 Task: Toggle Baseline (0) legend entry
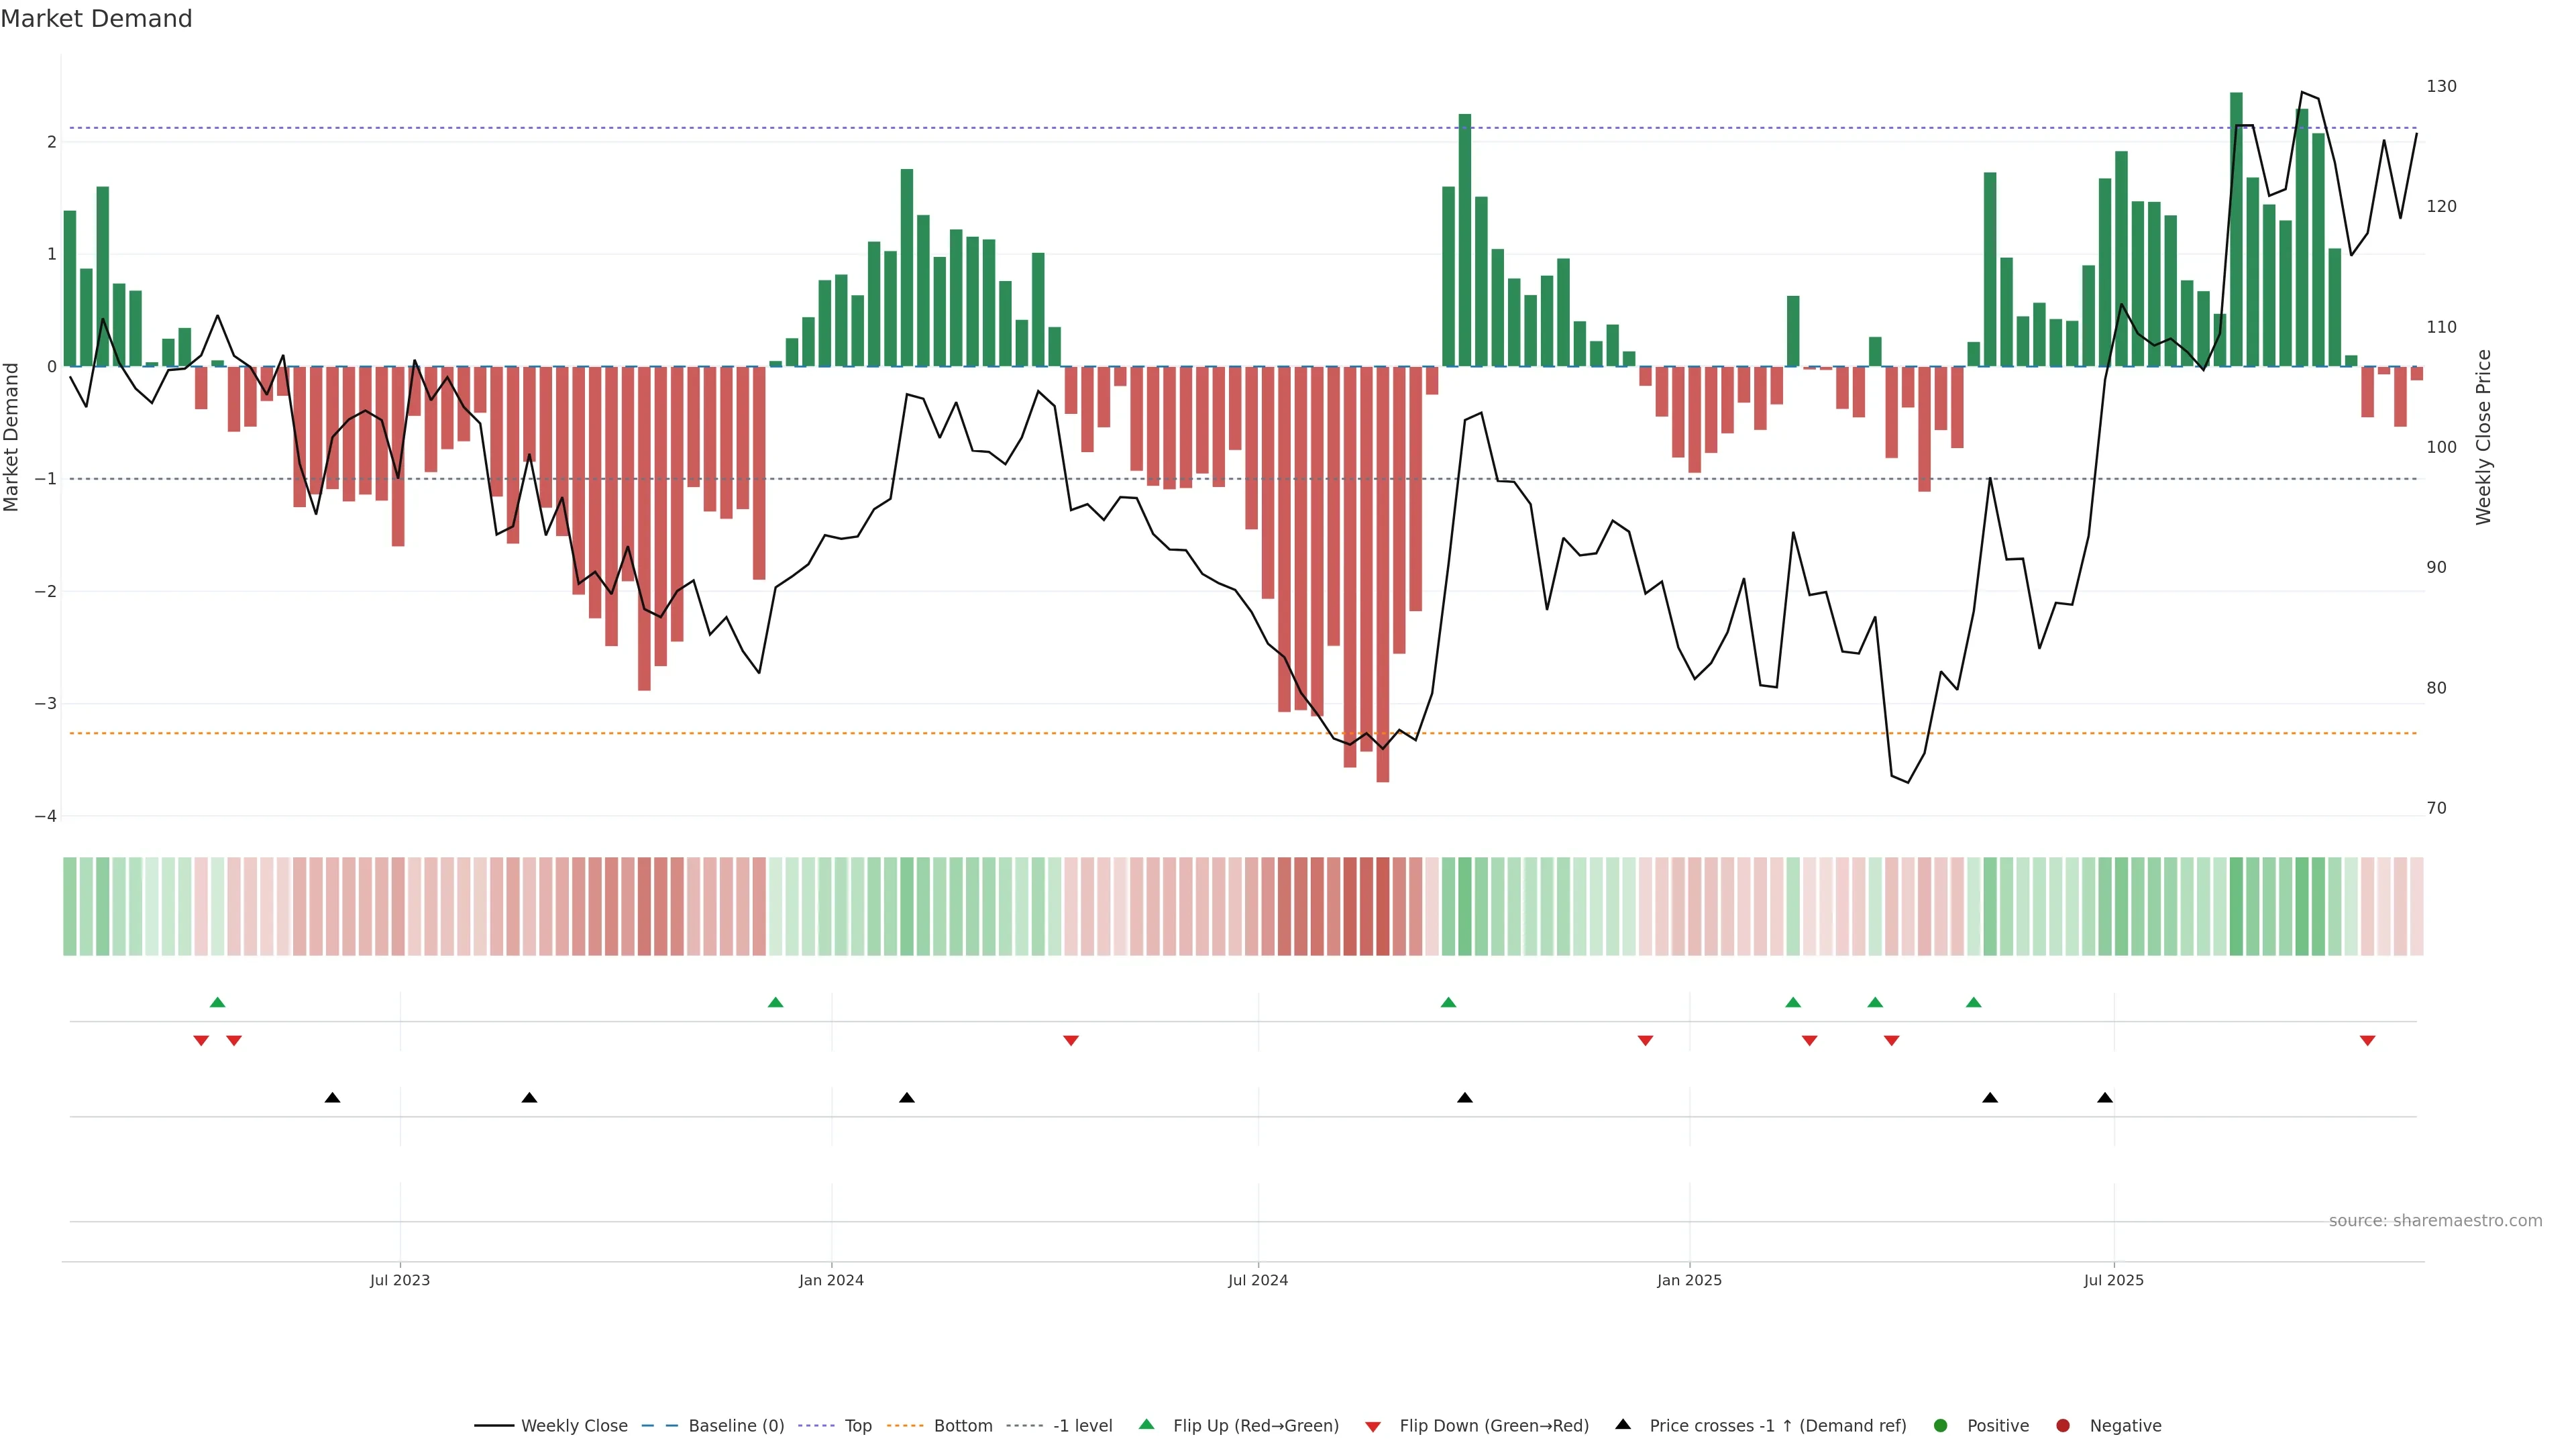(735, 1425)
